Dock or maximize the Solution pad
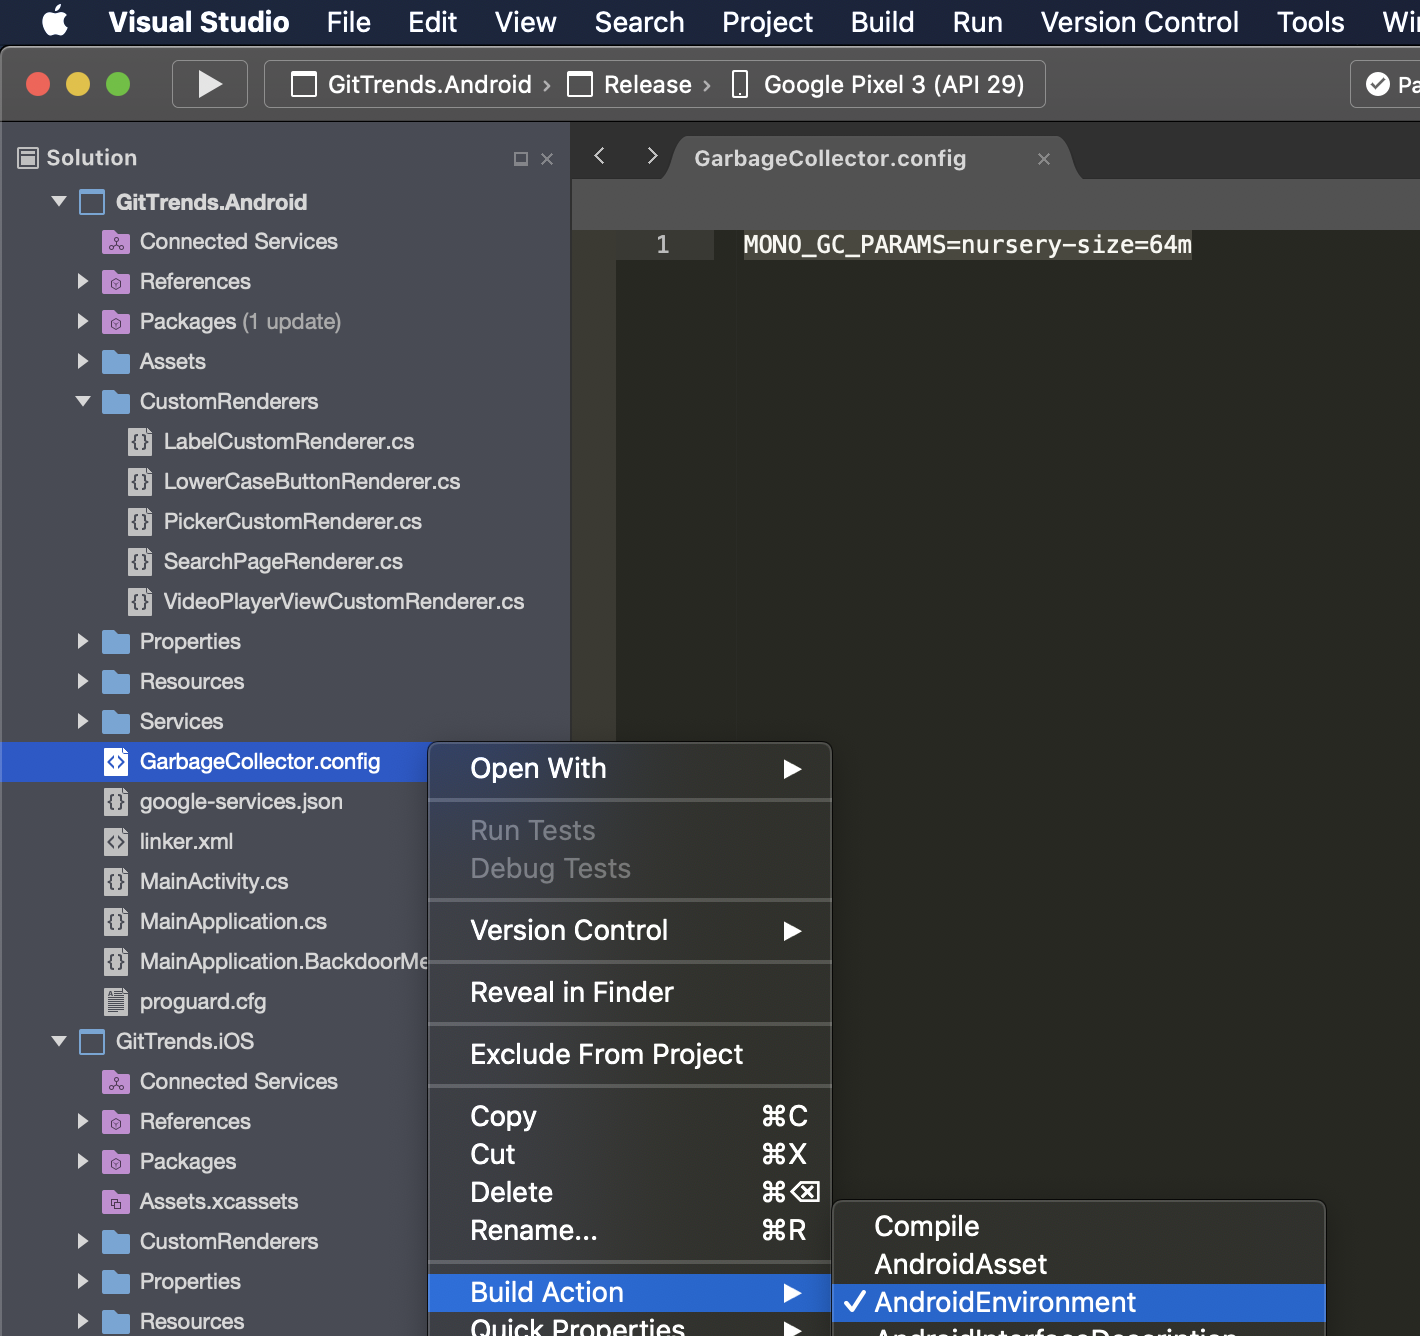The height and width of the screenshot is (1336, 1420). 520,159
